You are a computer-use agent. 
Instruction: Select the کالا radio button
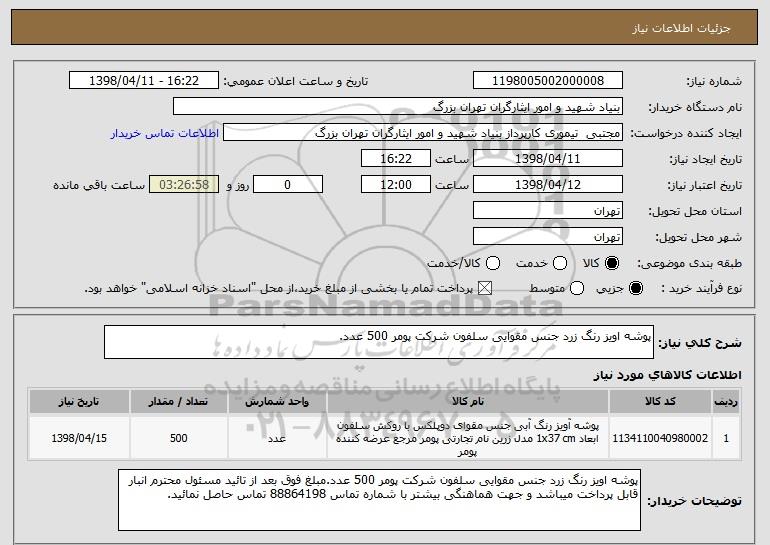(x=612, y=263)
